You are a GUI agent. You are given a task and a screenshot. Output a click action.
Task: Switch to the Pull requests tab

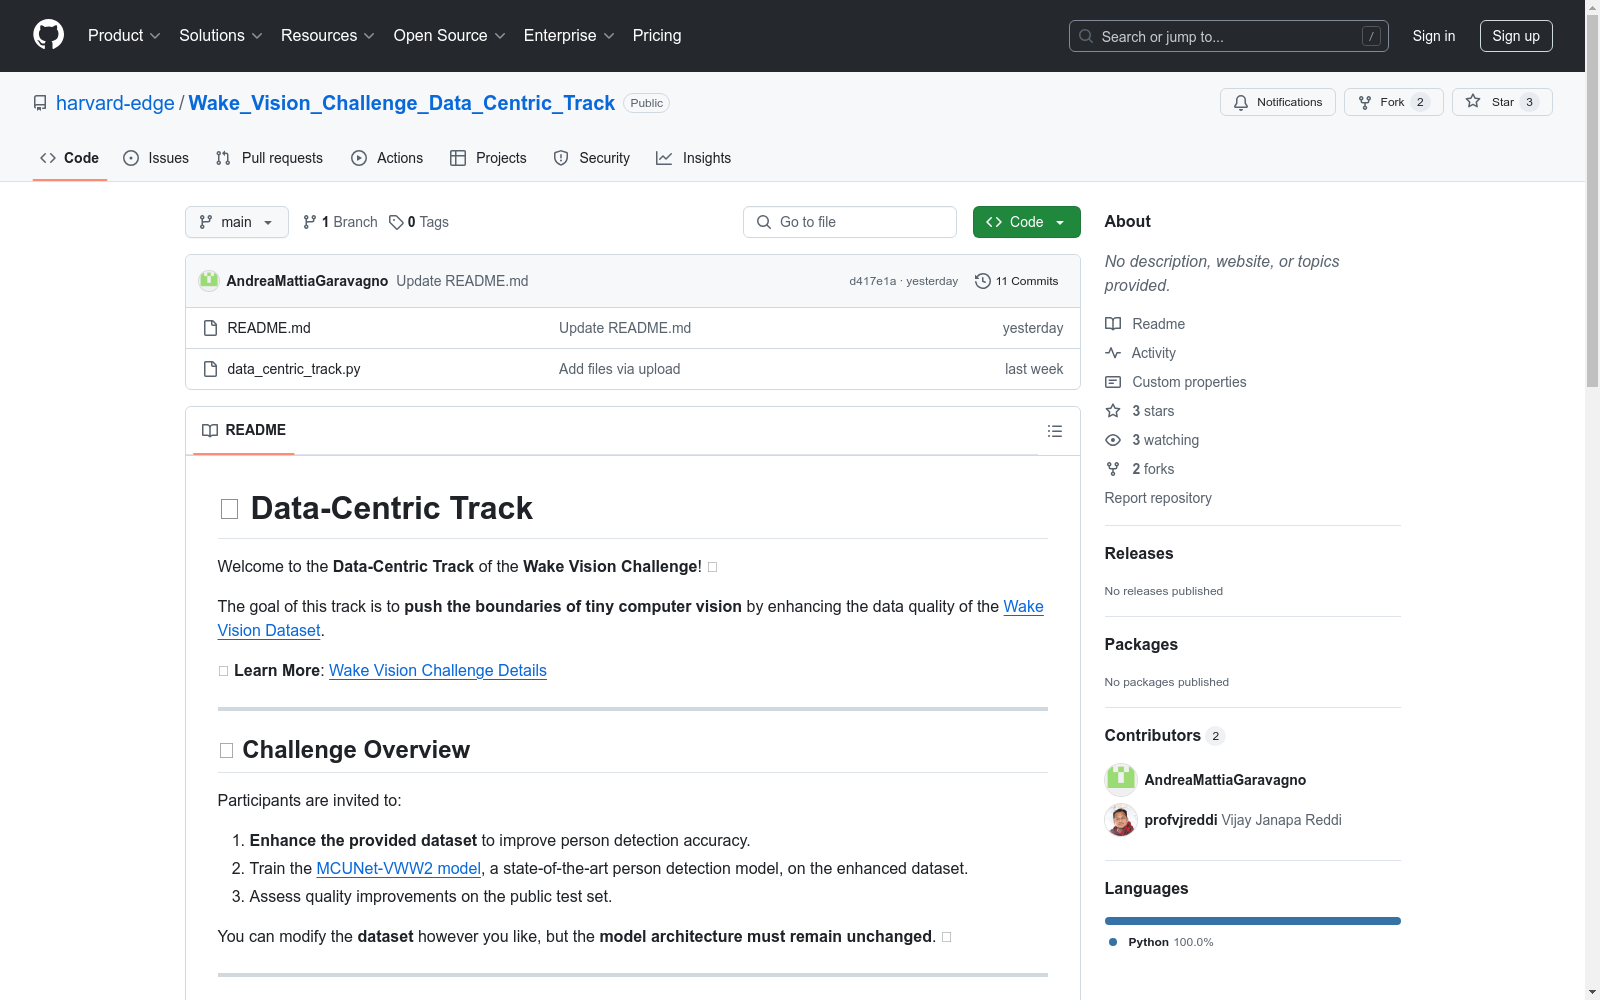269,158
